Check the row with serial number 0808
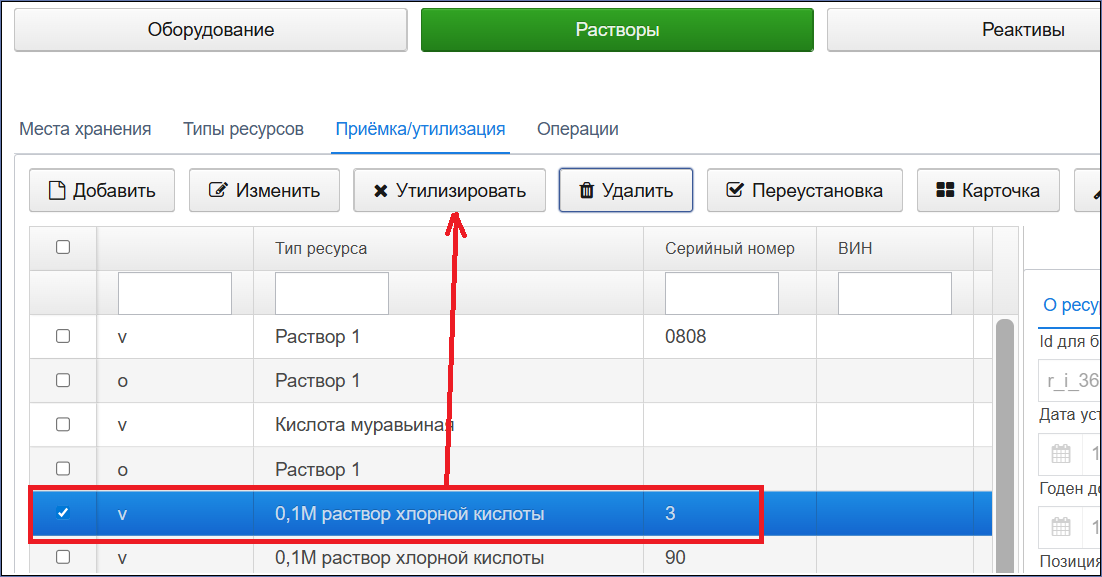The image size is (1102, 577). 63,336
